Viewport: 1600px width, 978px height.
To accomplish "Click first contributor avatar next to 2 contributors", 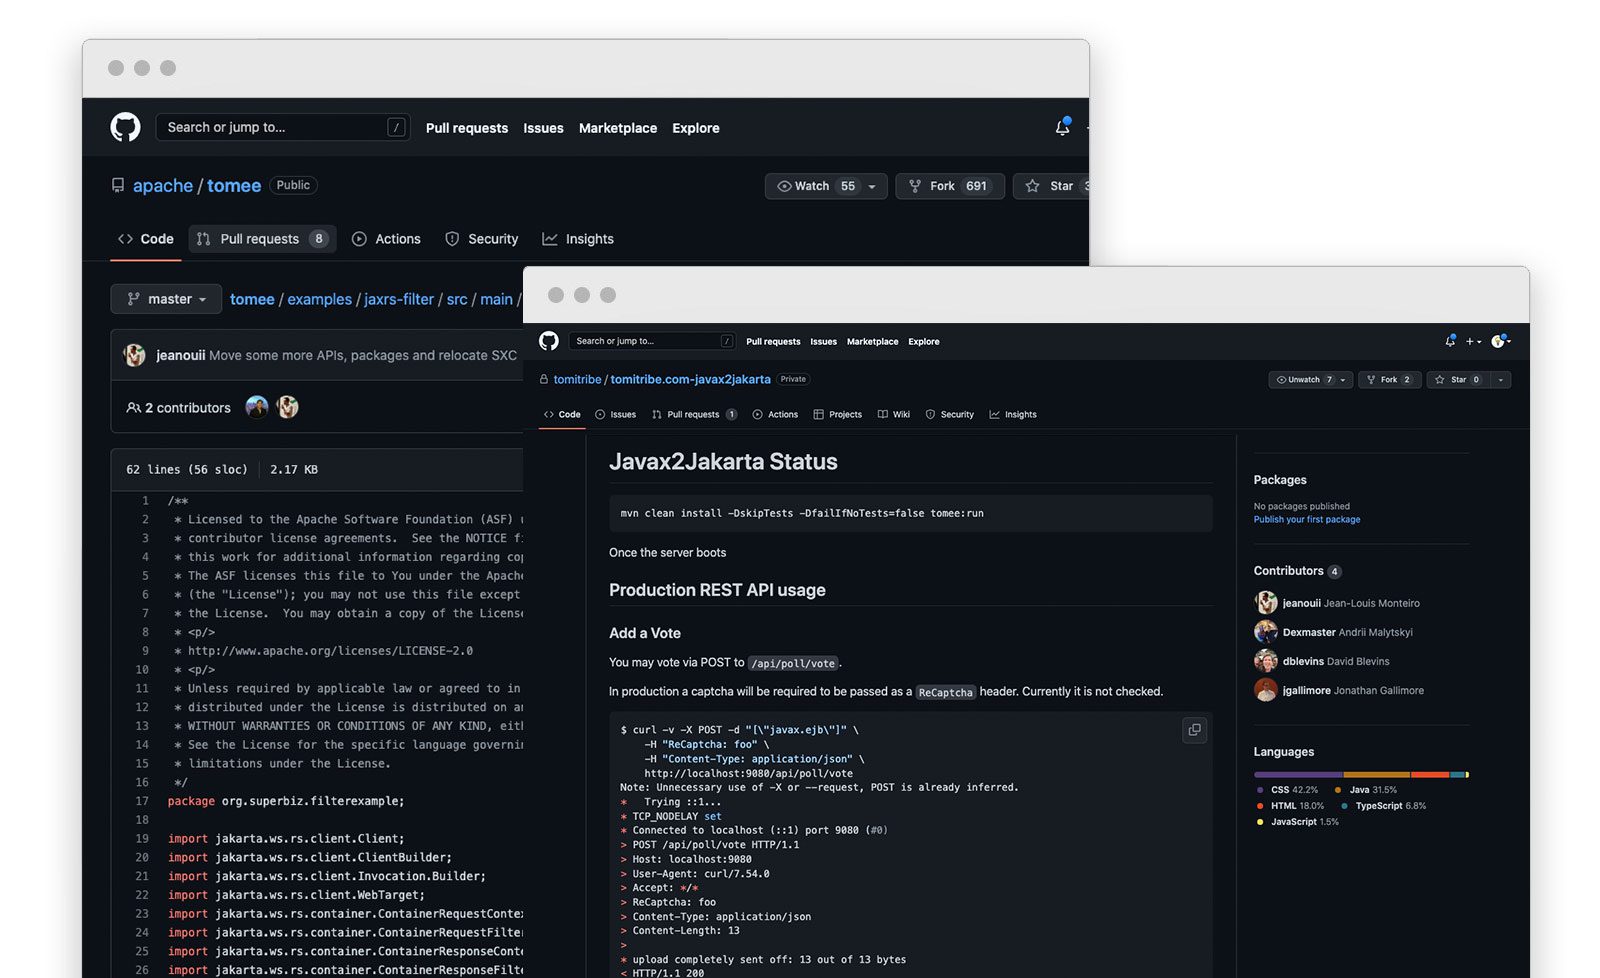I will pos(257,407).
